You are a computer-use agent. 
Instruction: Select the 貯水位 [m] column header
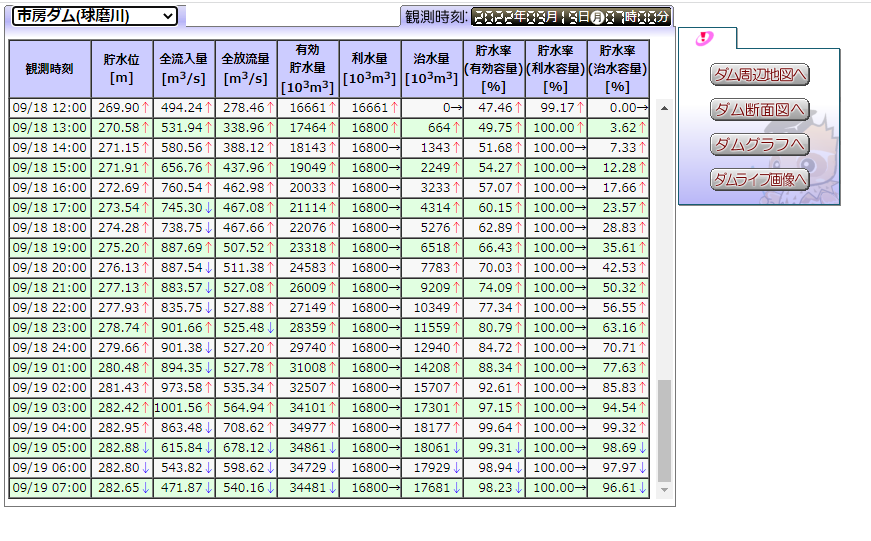[122, 69]
